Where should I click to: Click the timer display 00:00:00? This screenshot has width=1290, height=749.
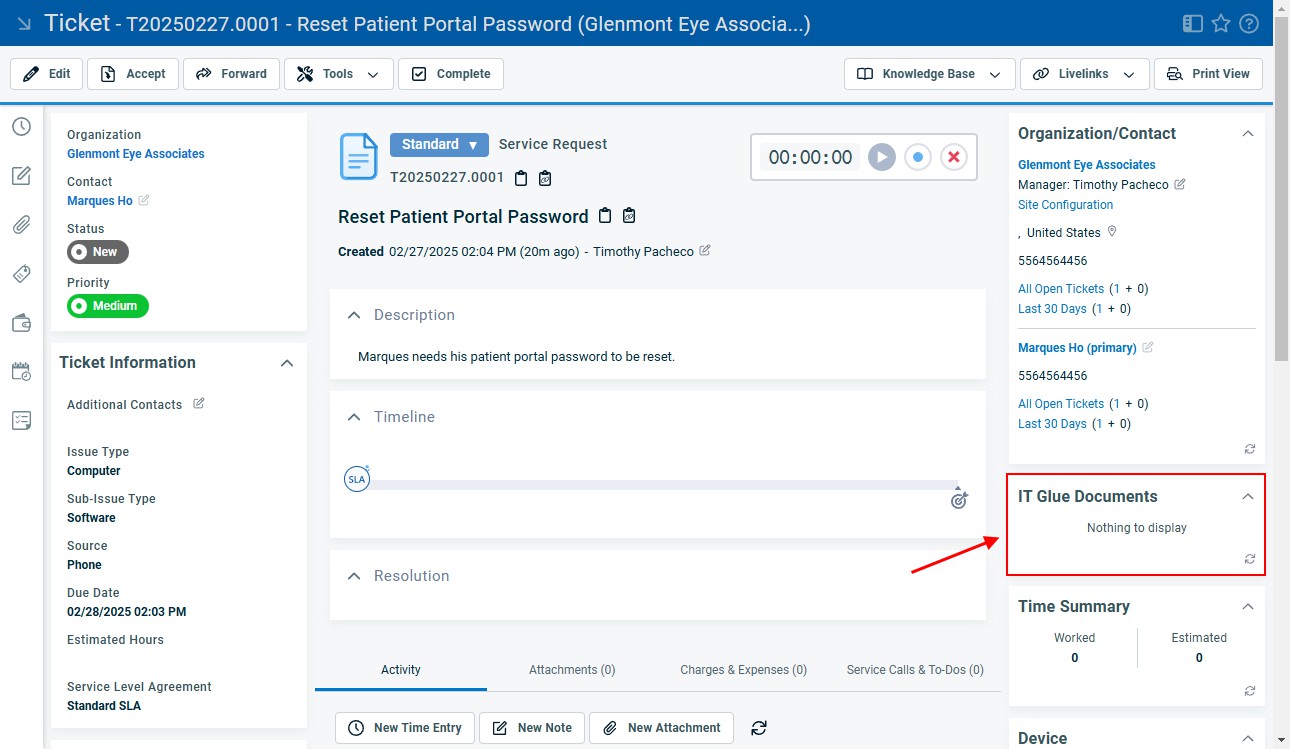pos(810,157)
